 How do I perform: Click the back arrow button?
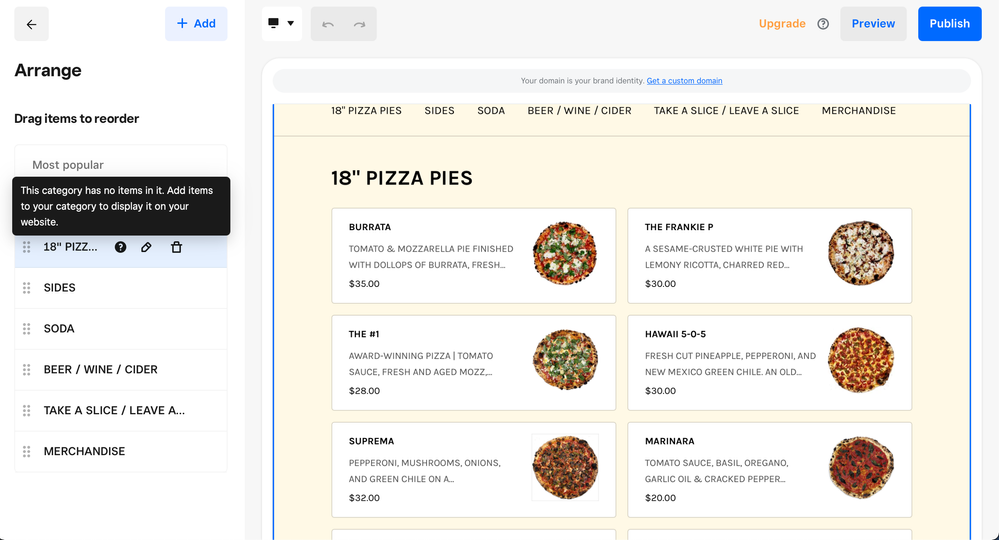click(31, 24)
